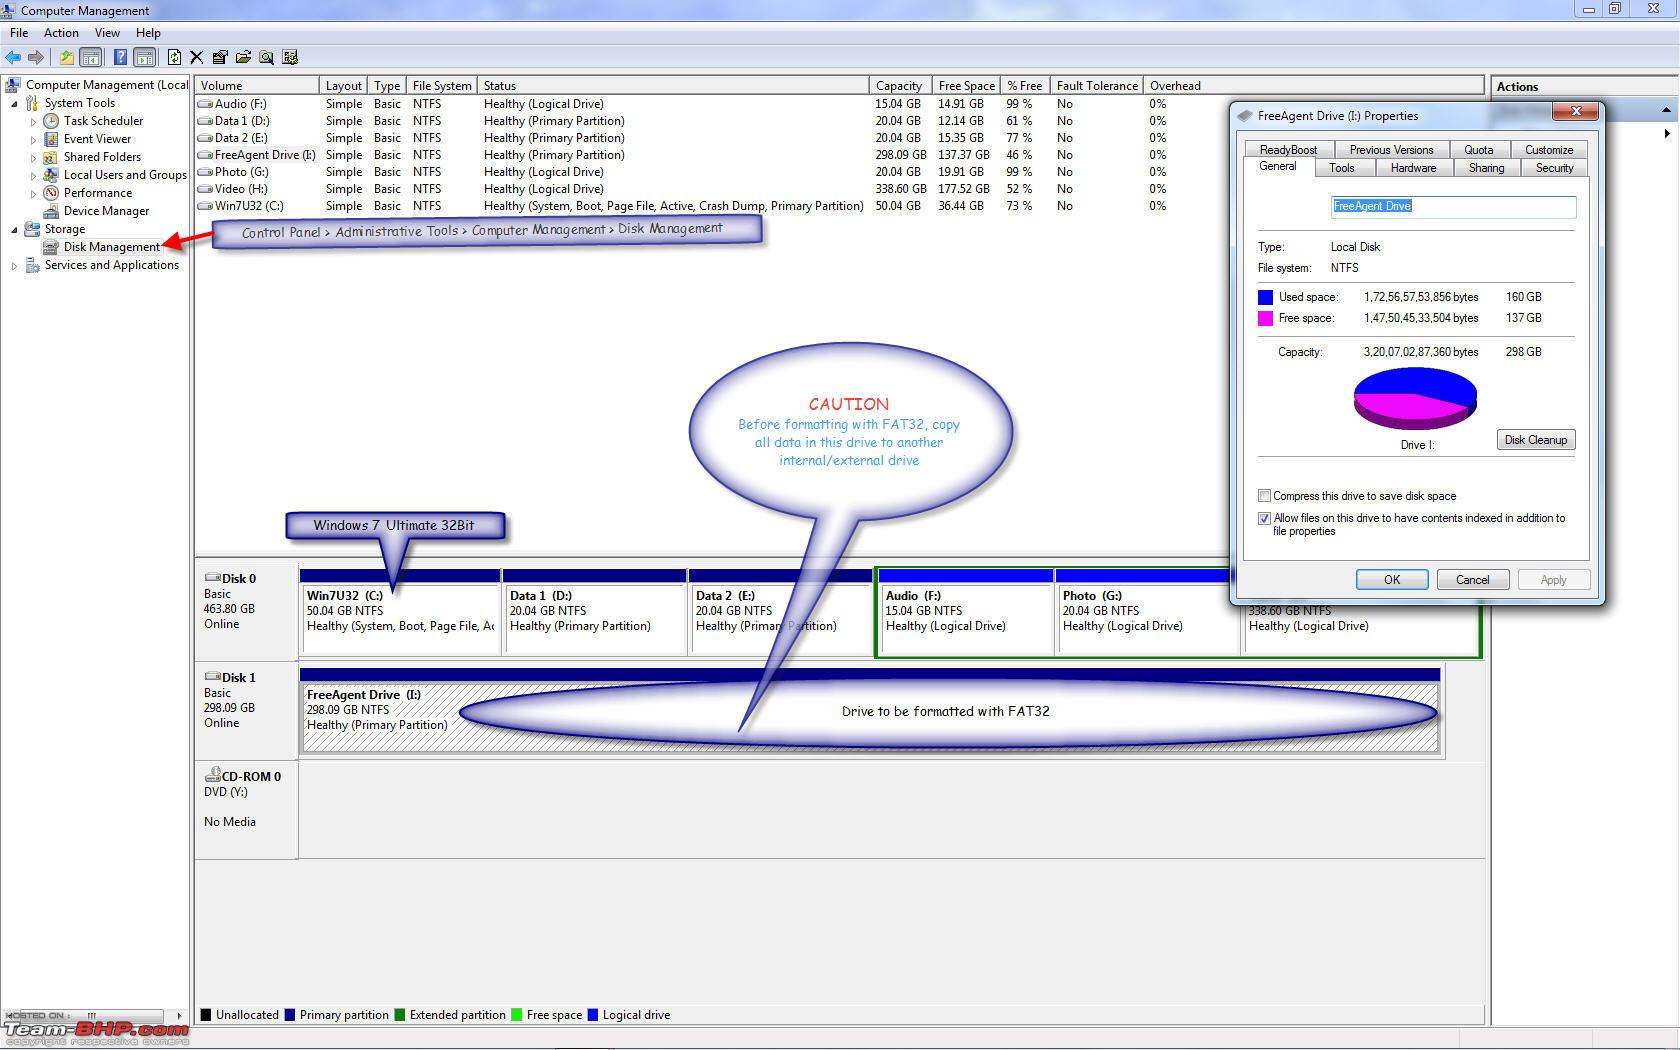This screenshot has height=1050, width=1680.
Task: Click the Local Users and Groups icon
Action: [x=51, y=175]
